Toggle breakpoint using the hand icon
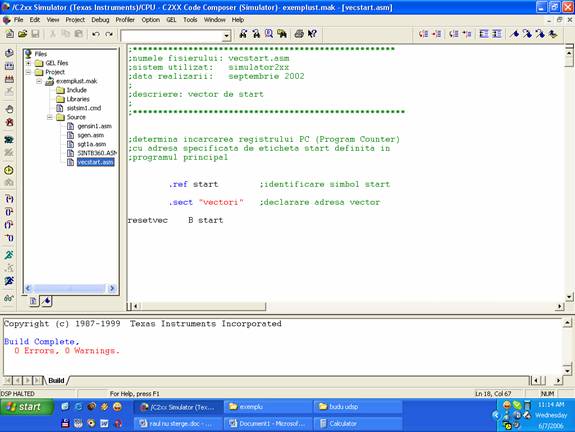575x432 pixels. pyautogui.click(x=9, y=109)
